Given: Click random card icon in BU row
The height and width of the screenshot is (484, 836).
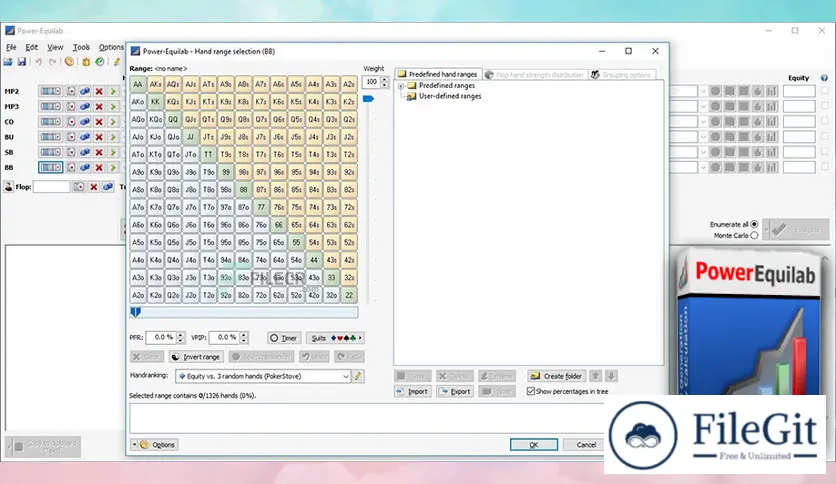Looking at the screenshot, I should (x=71, y=137).
